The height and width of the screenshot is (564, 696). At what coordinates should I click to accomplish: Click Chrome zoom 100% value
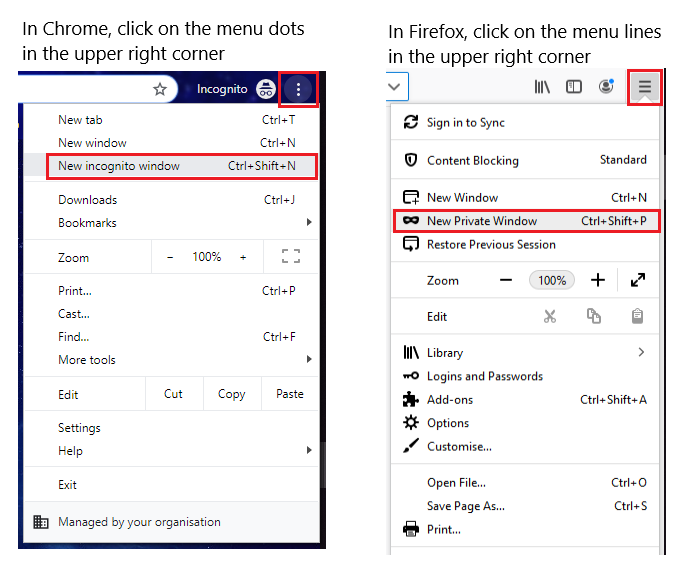coord(207,257)
